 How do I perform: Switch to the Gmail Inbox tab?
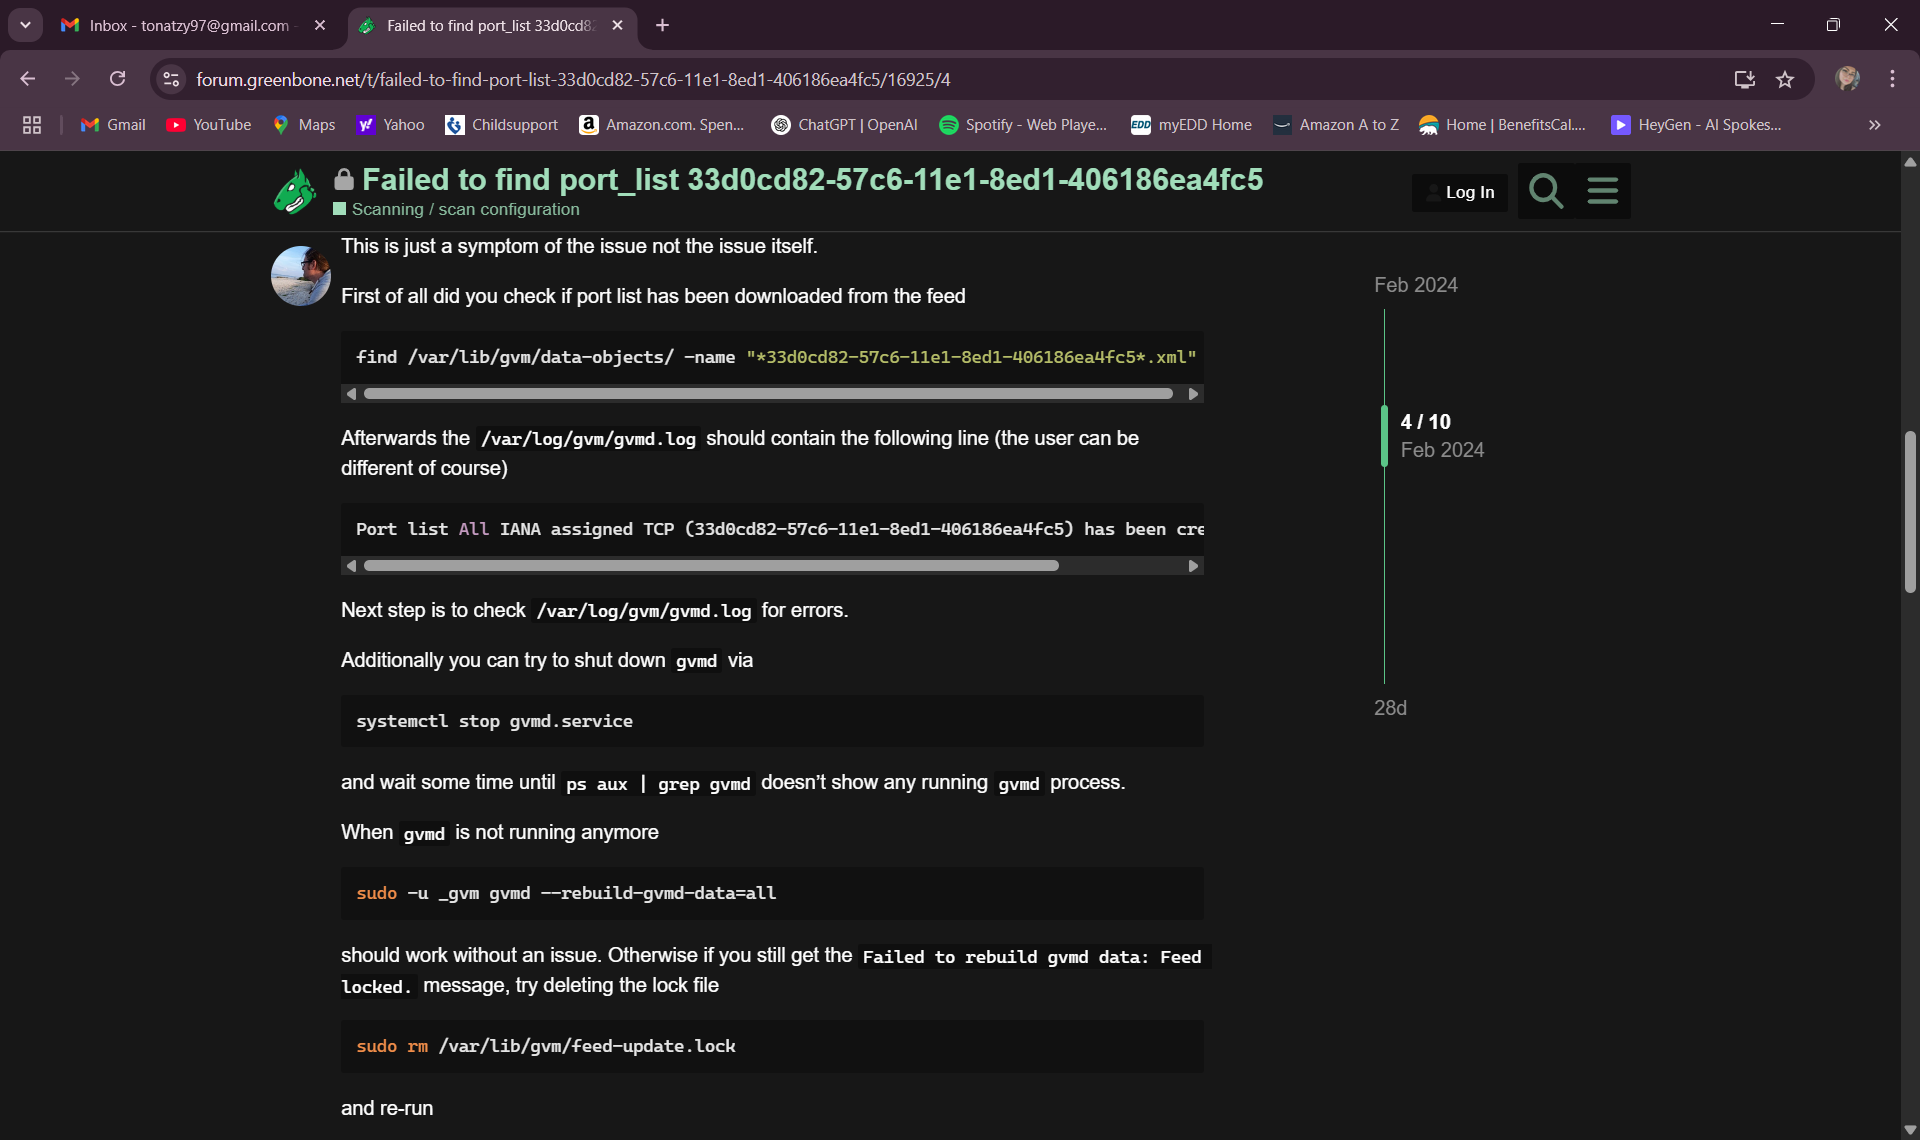pyautogui.click(x=189, y=25)
